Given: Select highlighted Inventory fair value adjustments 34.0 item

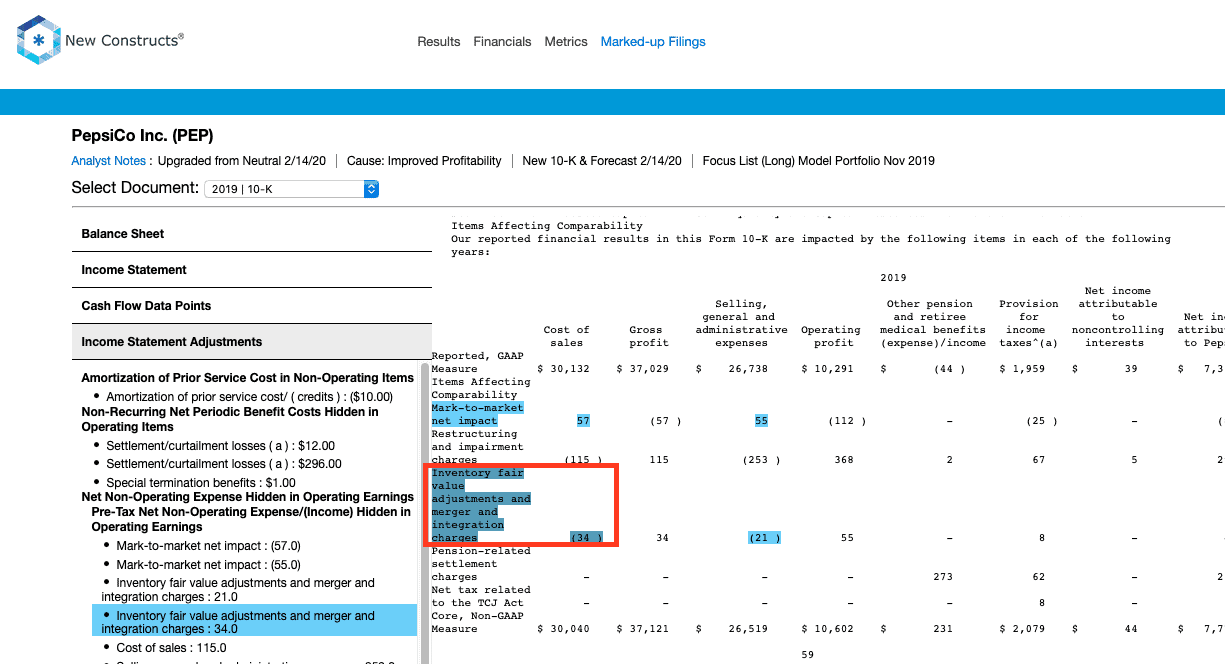Looking at the screenshot, I should tap(254, 620).
